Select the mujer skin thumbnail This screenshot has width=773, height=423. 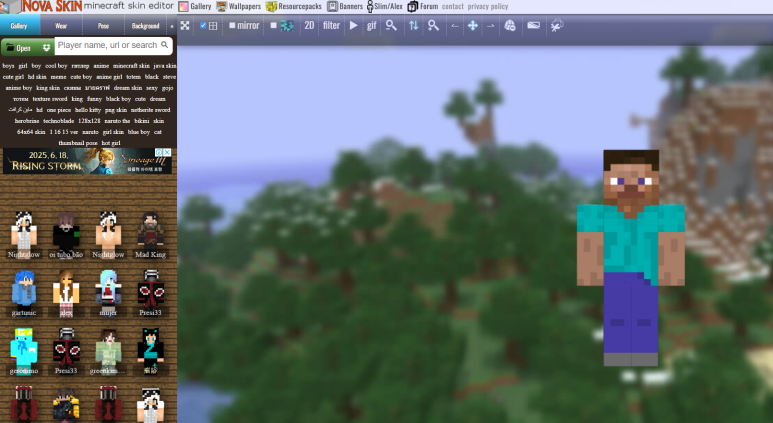click(108, 293)
